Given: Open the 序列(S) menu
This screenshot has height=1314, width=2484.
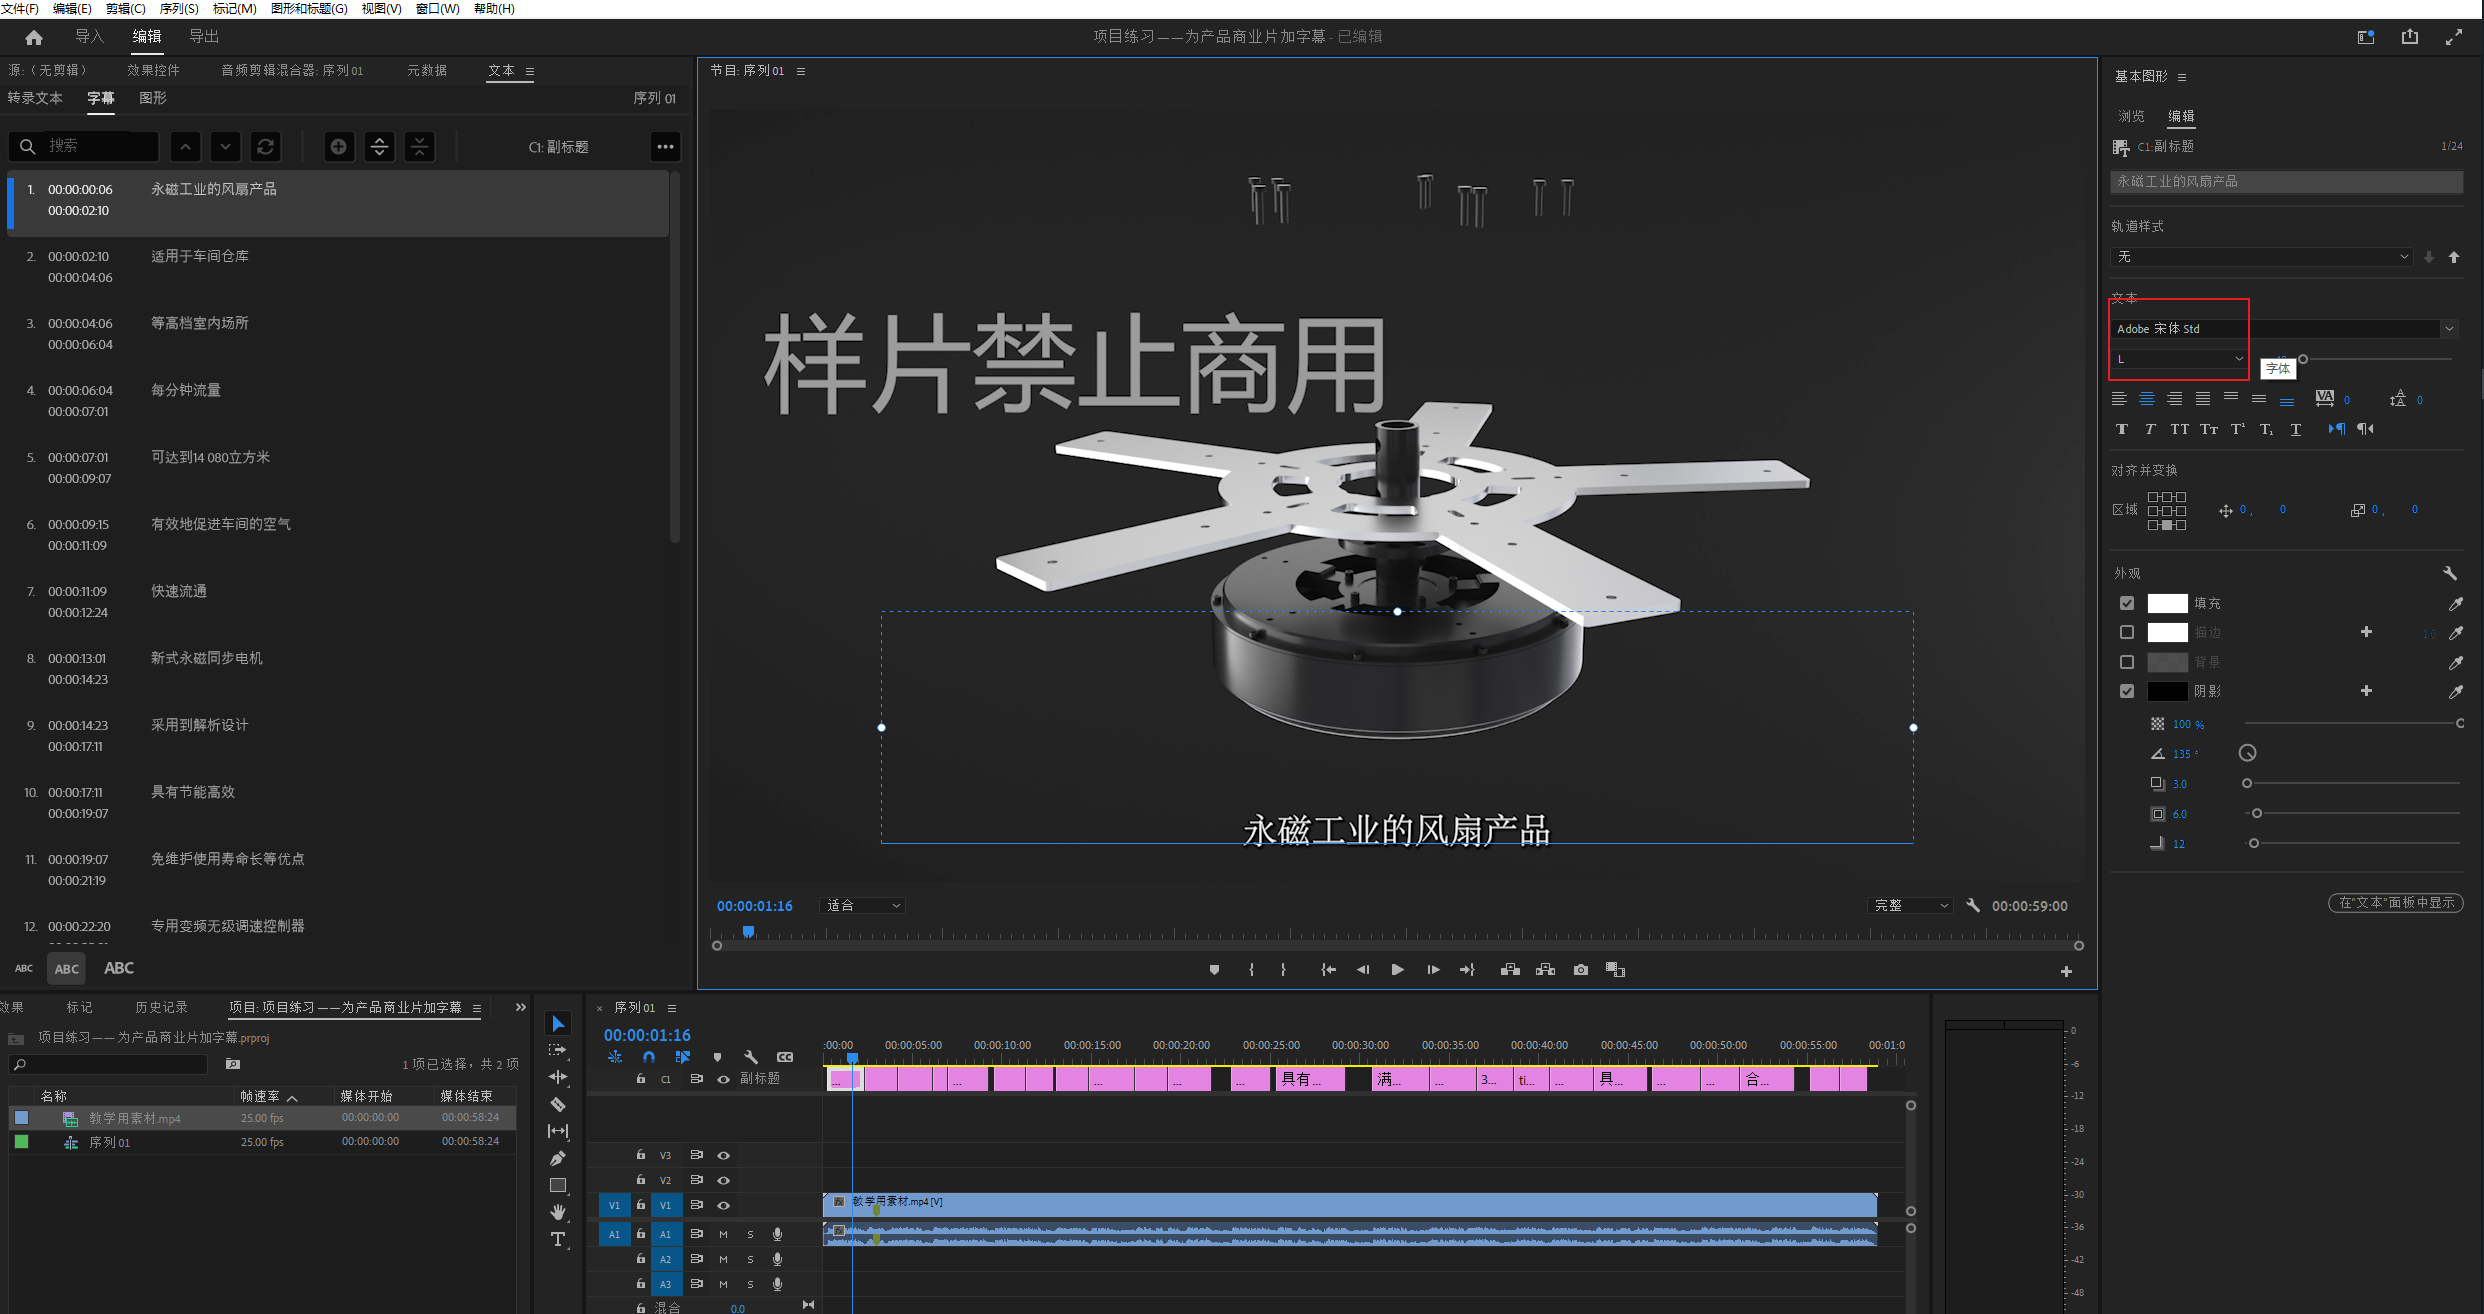Looking at the screenshot, I should pyautogui.click(x=179, y=9).
